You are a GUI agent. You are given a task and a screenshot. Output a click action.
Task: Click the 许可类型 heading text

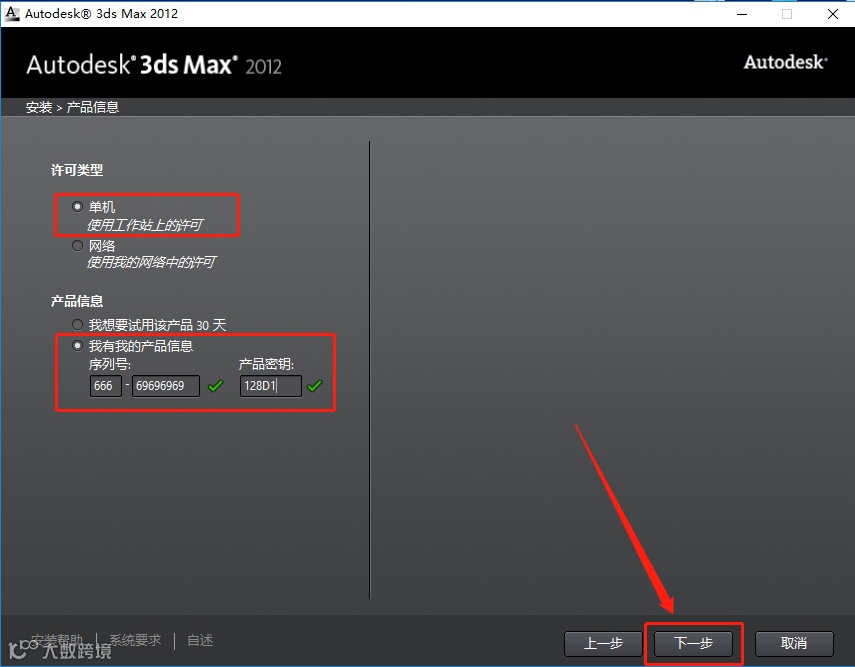(77, 170)
